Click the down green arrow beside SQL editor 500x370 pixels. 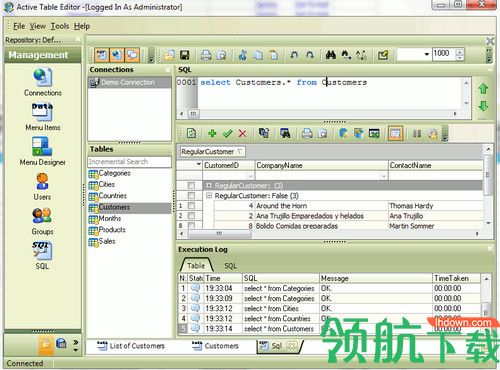(x=483, y=106)
